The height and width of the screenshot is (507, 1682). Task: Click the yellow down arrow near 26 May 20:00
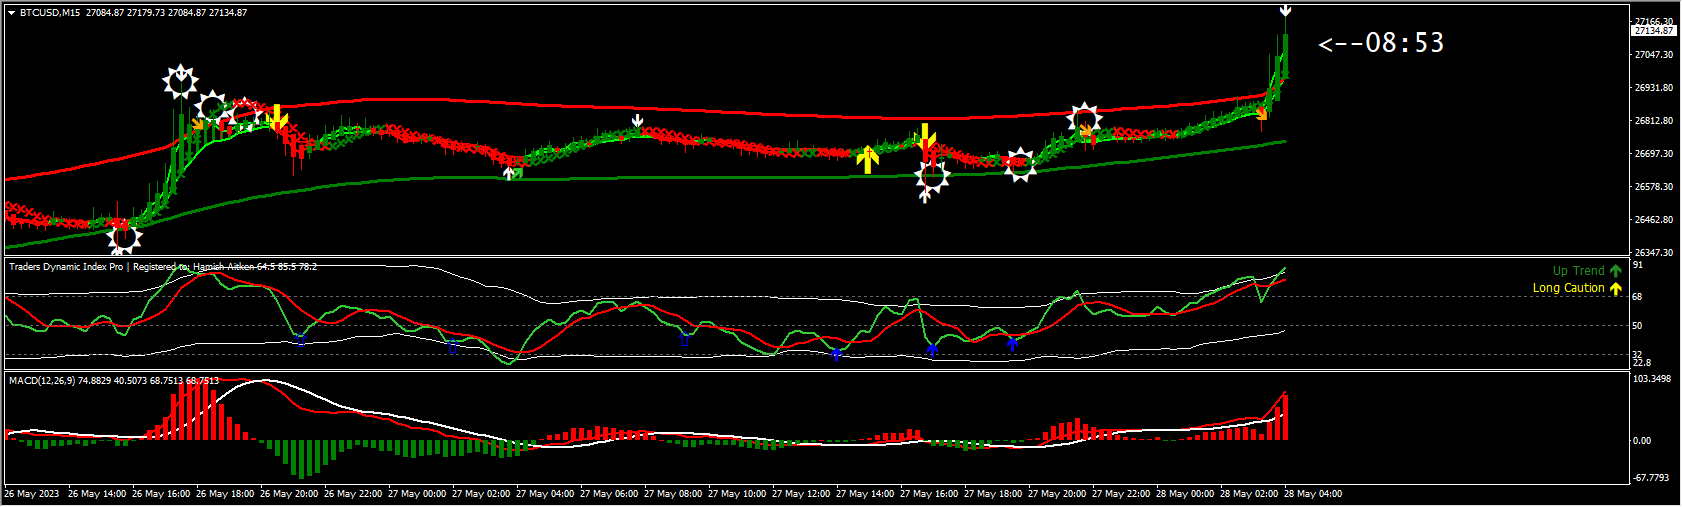(x=278, y=117)
